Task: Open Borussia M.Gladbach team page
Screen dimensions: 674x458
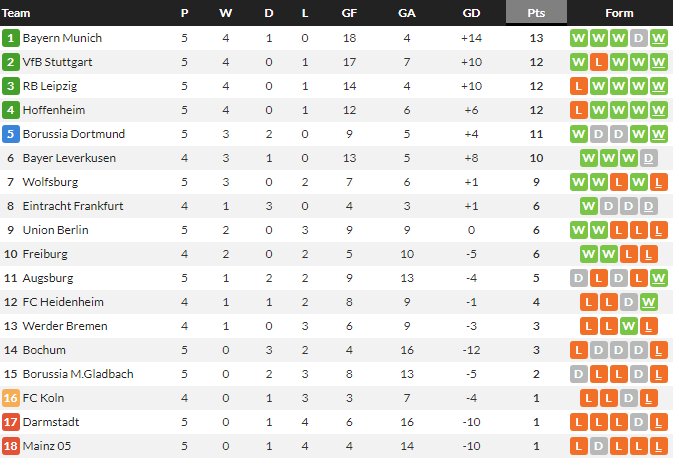Action: click(79, 374)
